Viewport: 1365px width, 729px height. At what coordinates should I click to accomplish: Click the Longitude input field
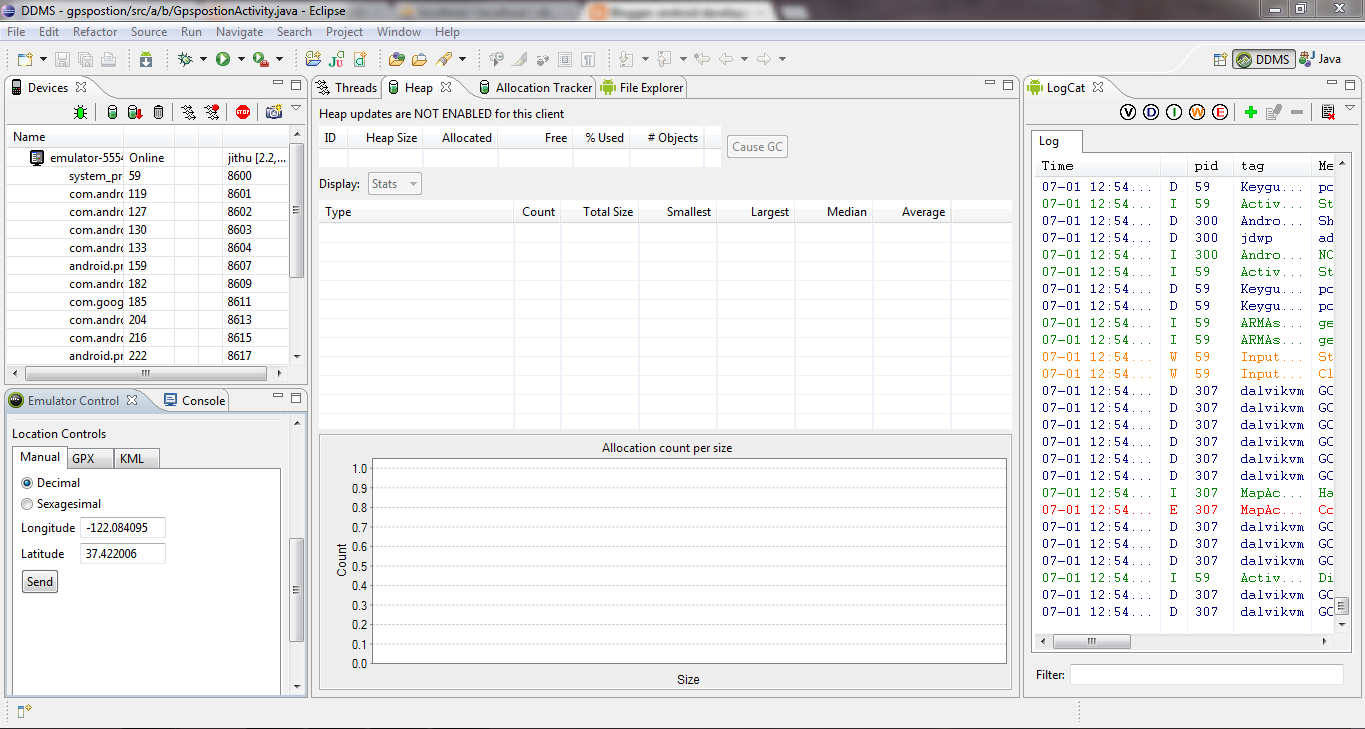coord(123,528)
